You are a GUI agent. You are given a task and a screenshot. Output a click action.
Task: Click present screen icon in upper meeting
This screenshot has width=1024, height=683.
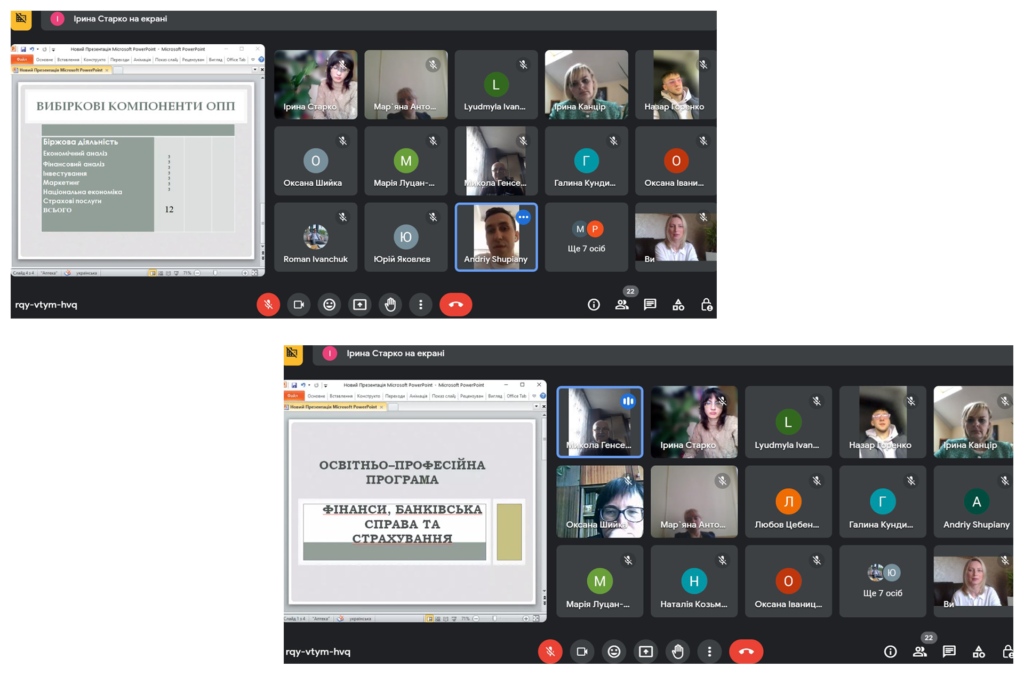pyautogui.click(x=360, y=304)
